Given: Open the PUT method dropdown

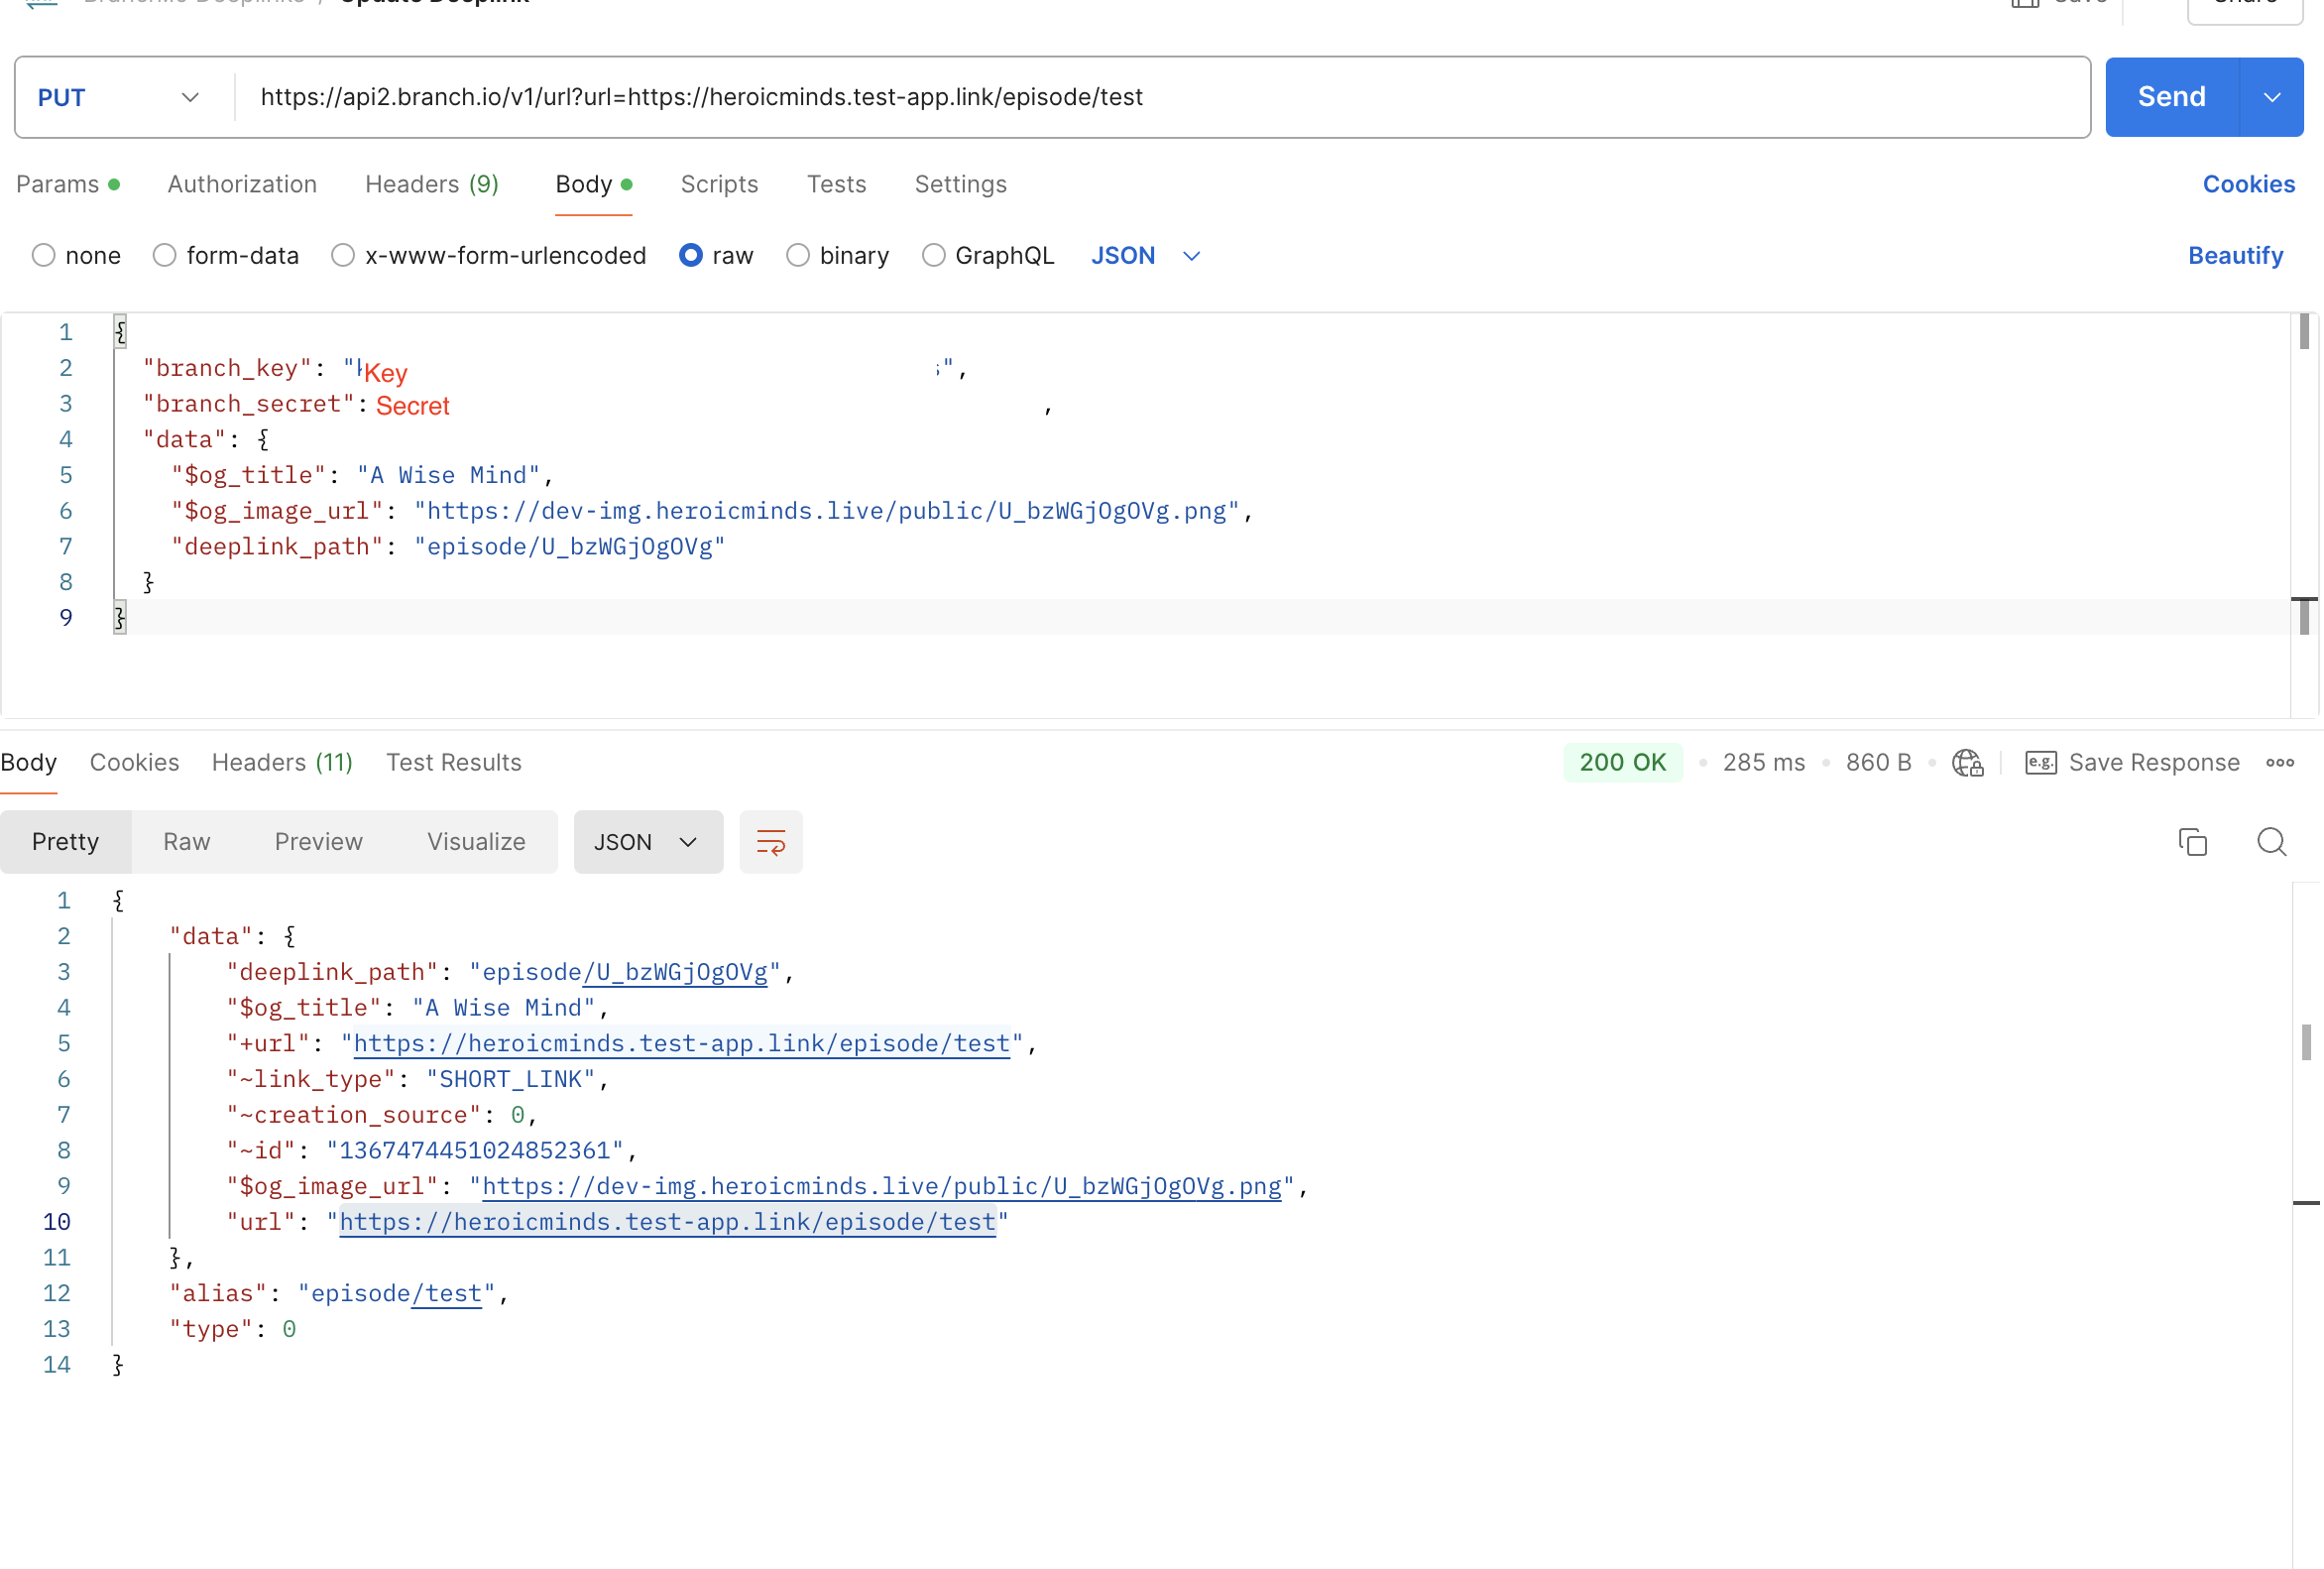Looking at the screenshot, I should coord(120,98).
